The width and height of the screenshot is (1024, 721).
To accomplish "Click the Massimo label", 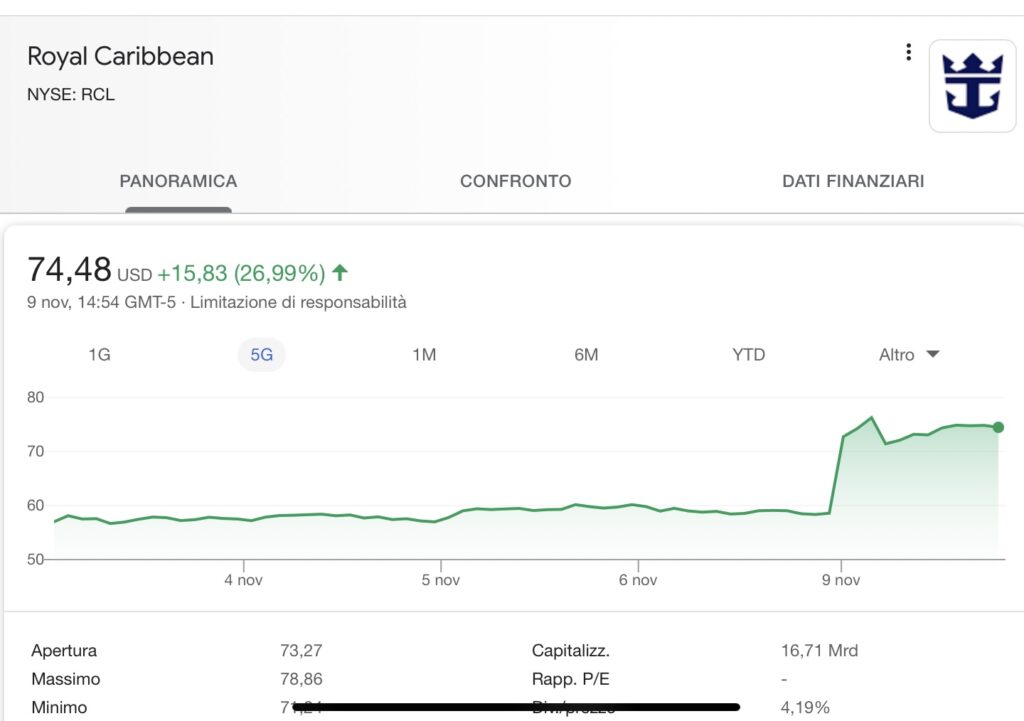I will point(66,679).
